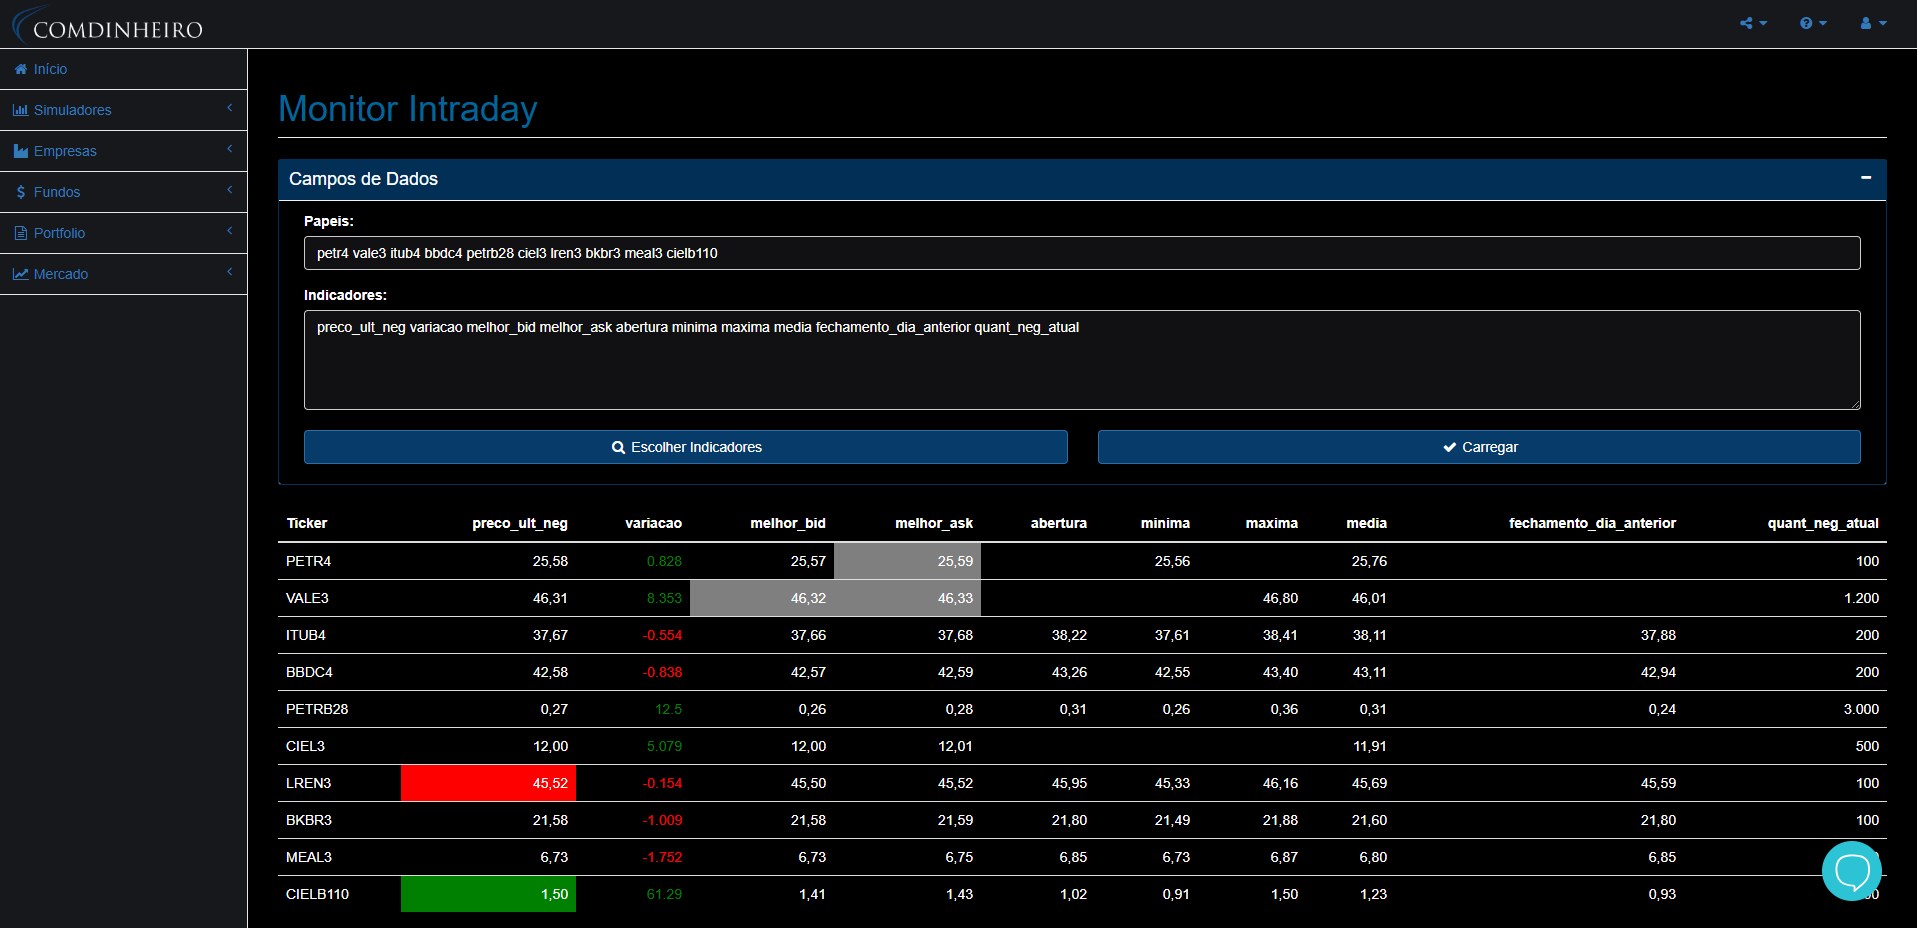Open the Mercado menu item

pos(123,274)
